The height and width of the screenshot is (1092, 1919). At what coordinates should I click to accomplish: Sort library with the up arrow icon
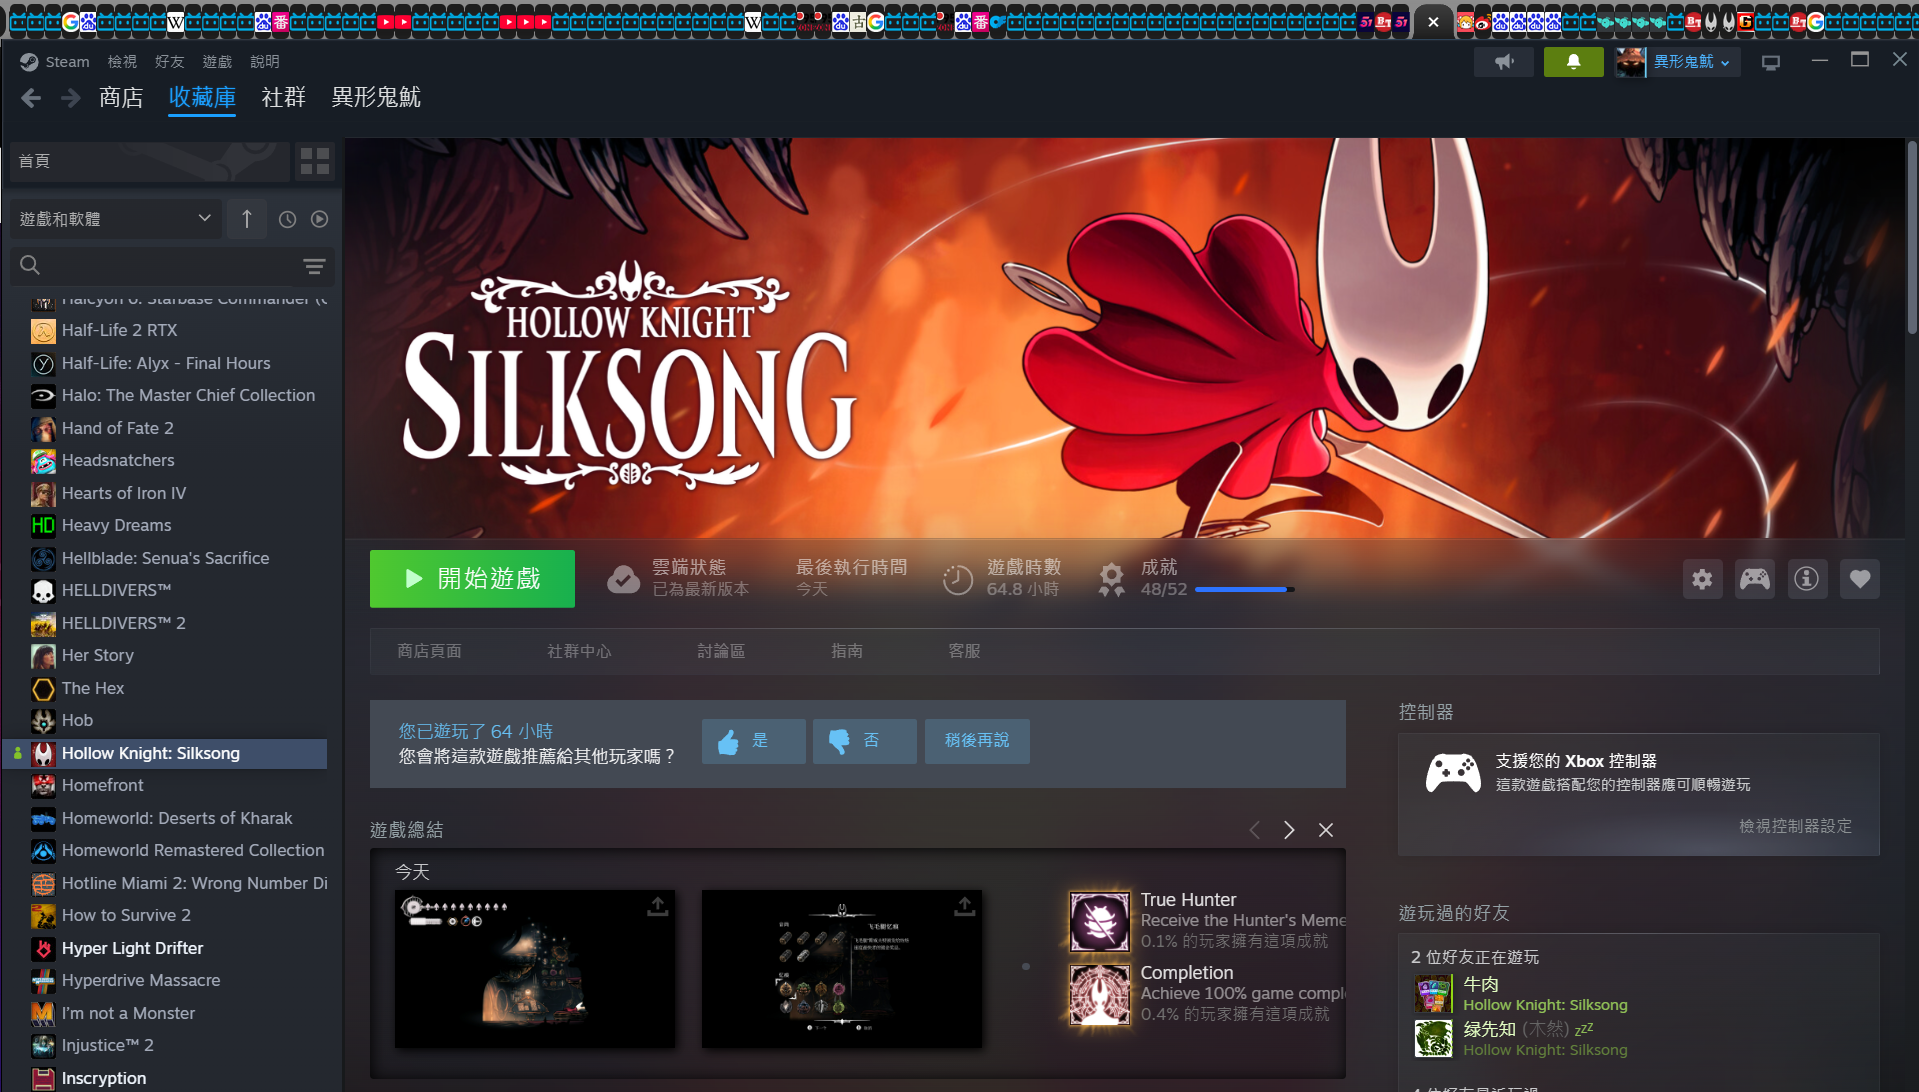247,219
